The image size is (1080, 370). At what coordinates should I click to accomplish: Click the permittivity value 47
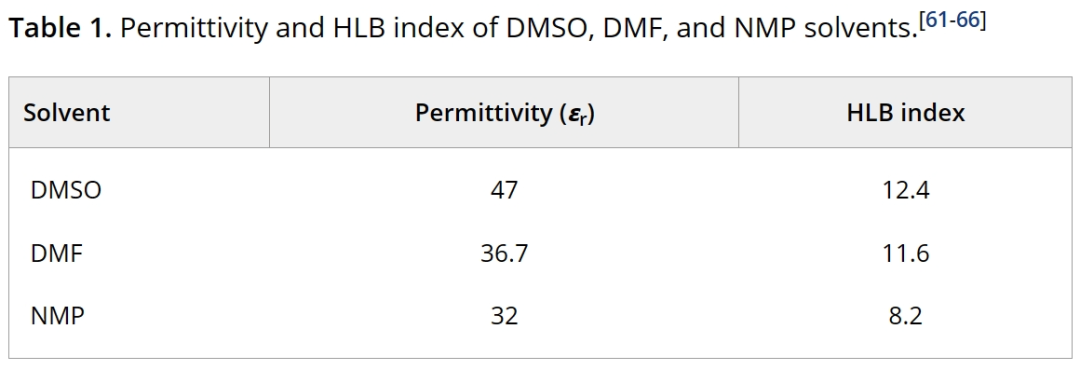click(x=504, y=189)
